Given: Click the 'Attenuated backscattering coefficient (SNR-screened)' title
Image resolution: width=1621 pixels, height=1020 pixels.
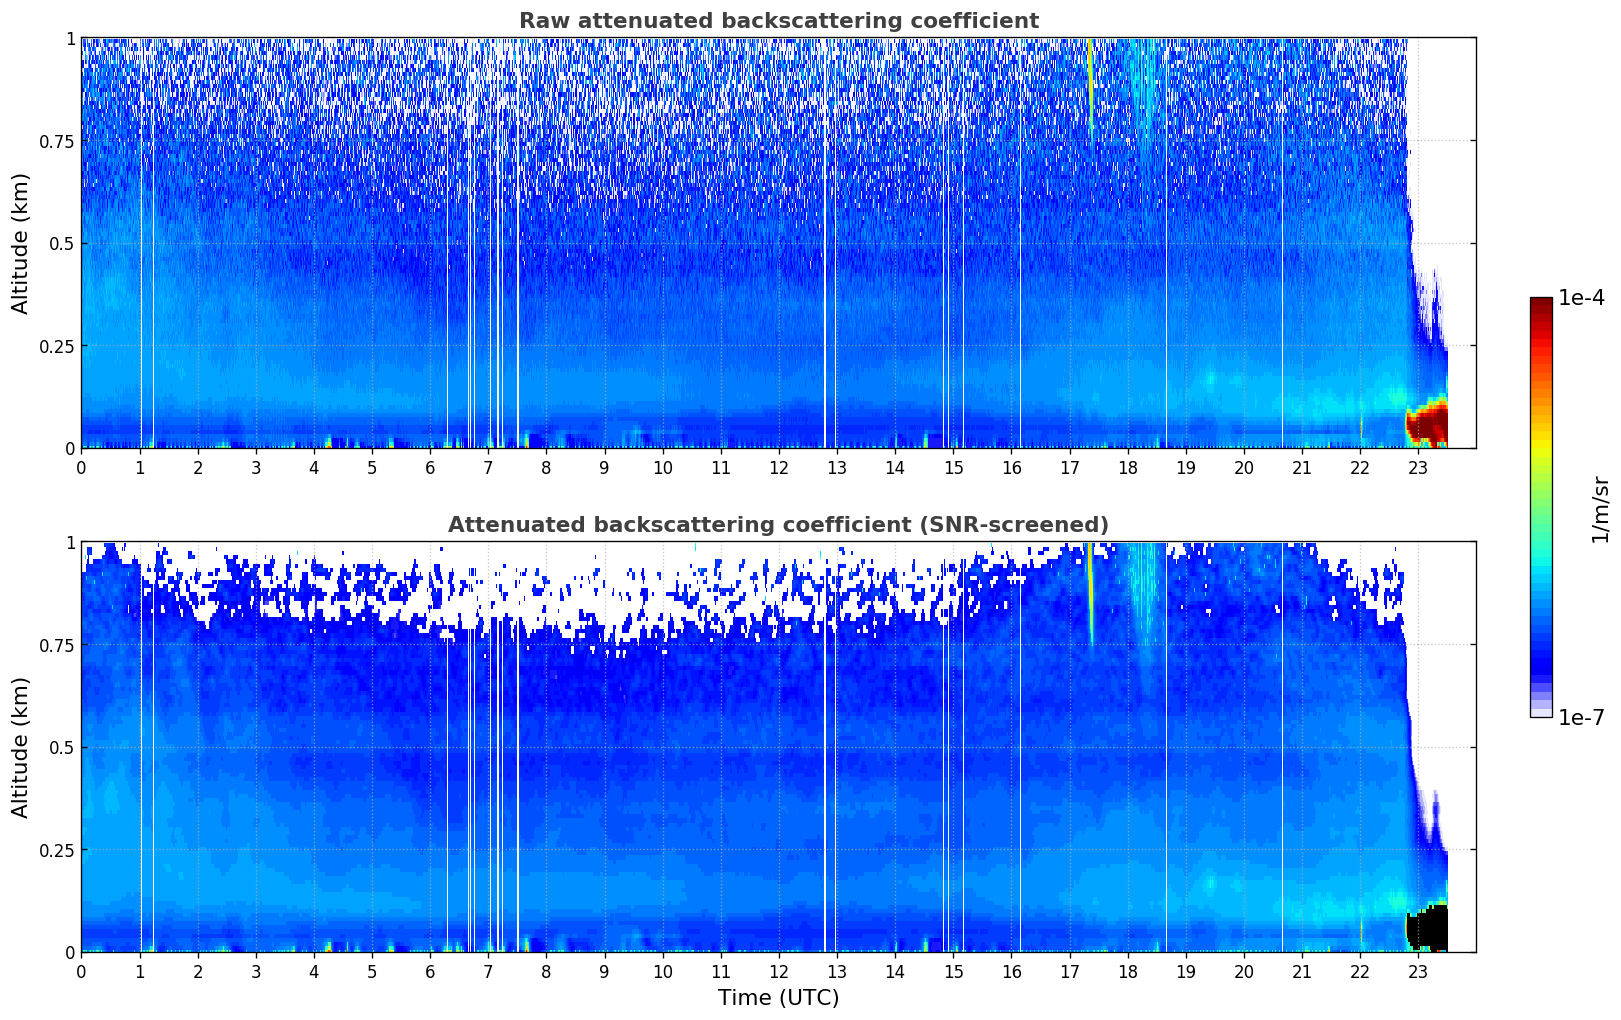Looking at the screenshot, I should tap(778, 525).
